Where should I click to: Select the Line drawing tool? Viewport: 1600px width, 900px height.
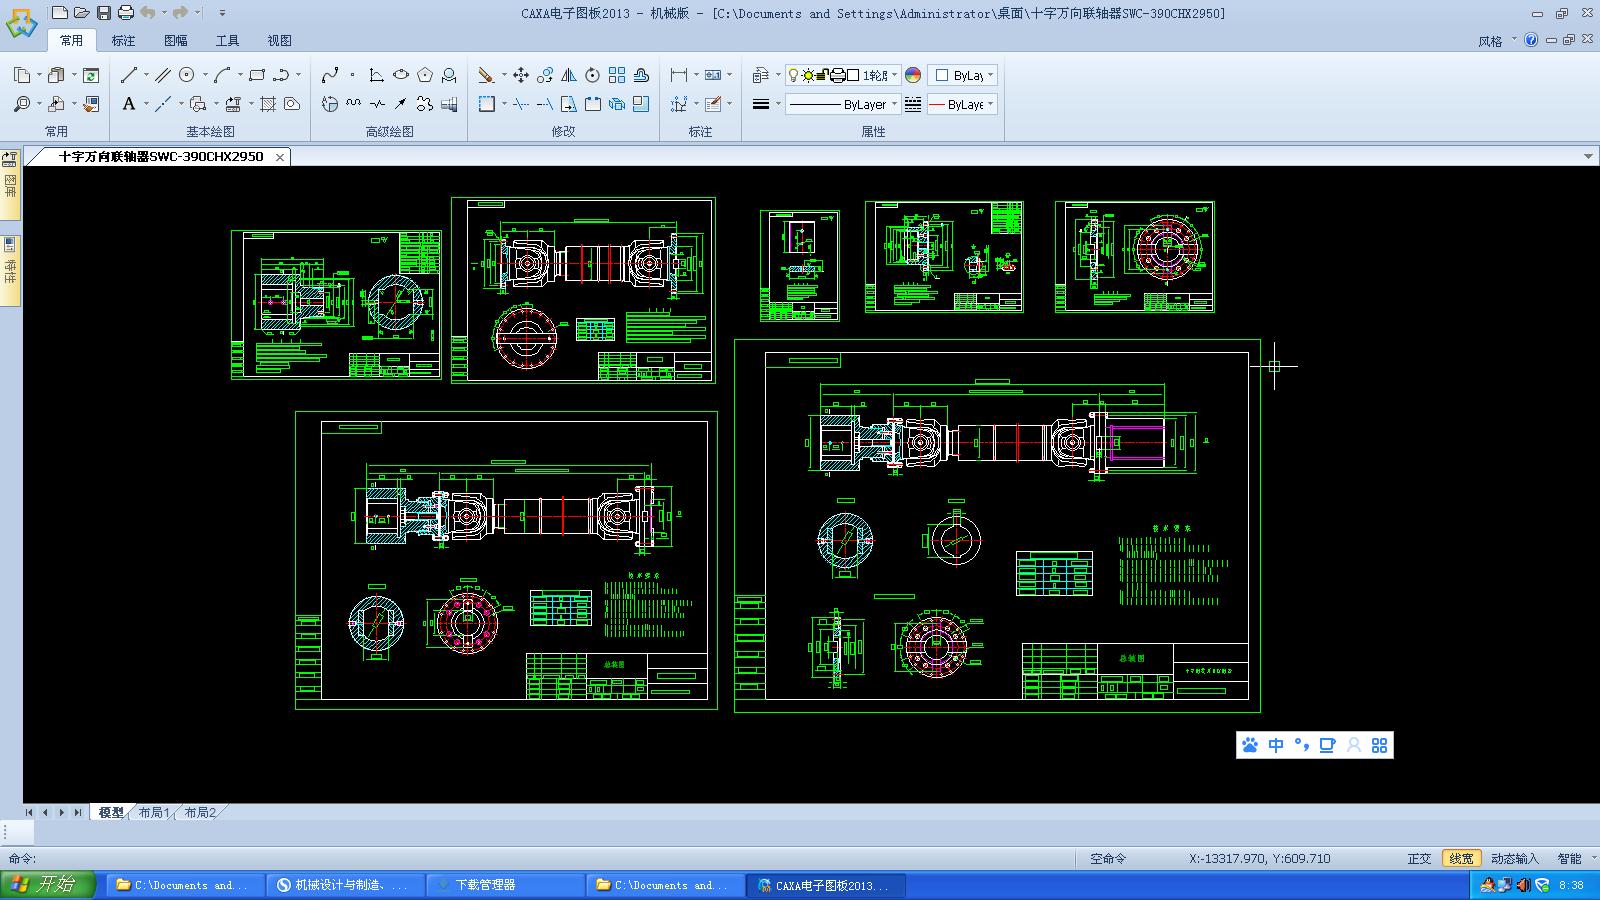coord(129,75)
